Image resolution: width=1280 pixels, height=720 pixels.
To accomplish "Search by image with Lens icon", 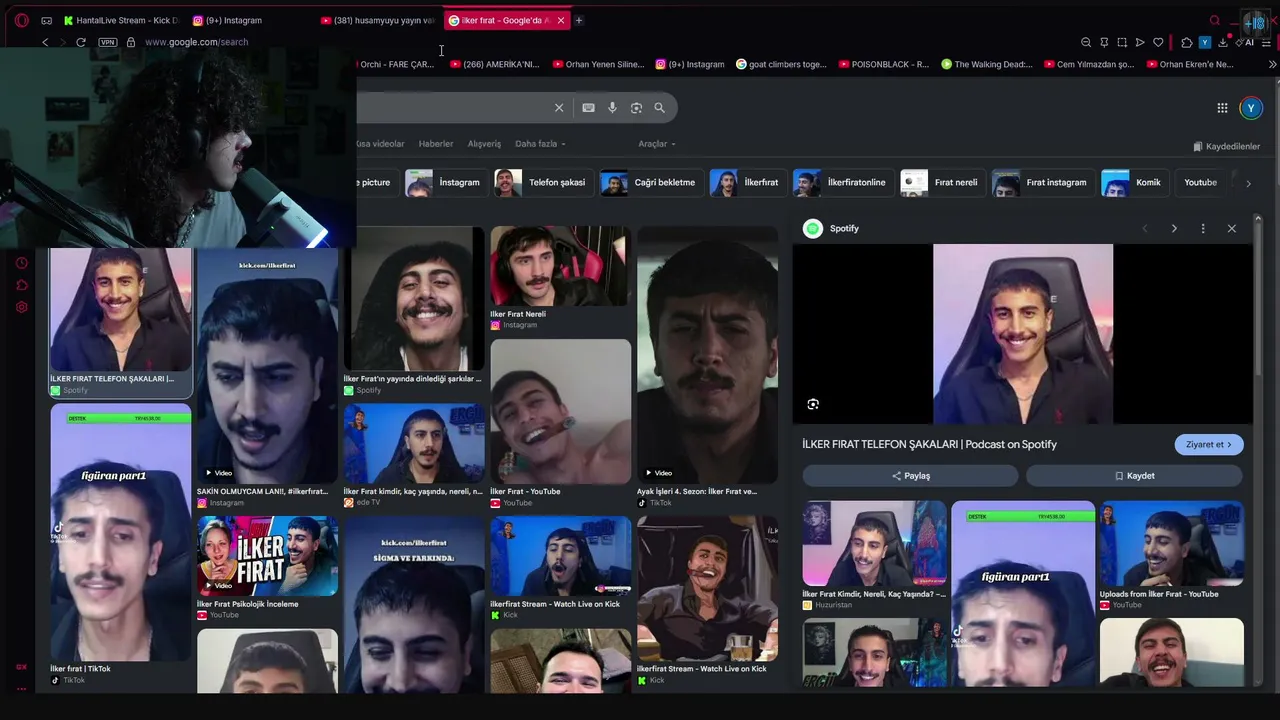I will [636, 107].
